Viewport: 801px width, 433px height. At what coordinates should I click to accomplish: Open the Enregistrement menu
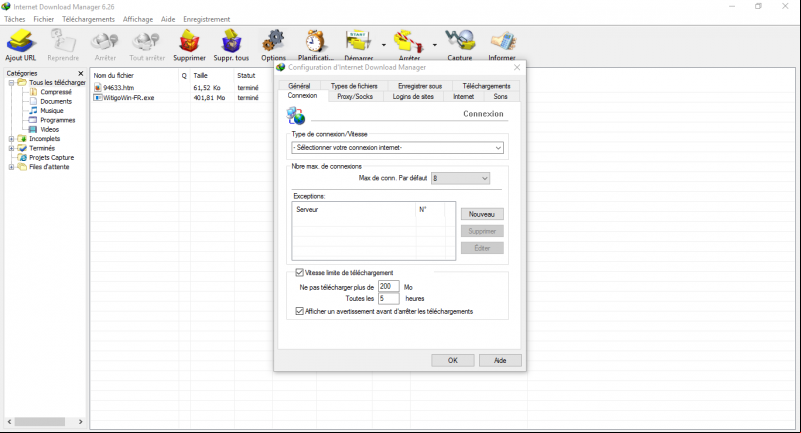(x=206, y=19)
